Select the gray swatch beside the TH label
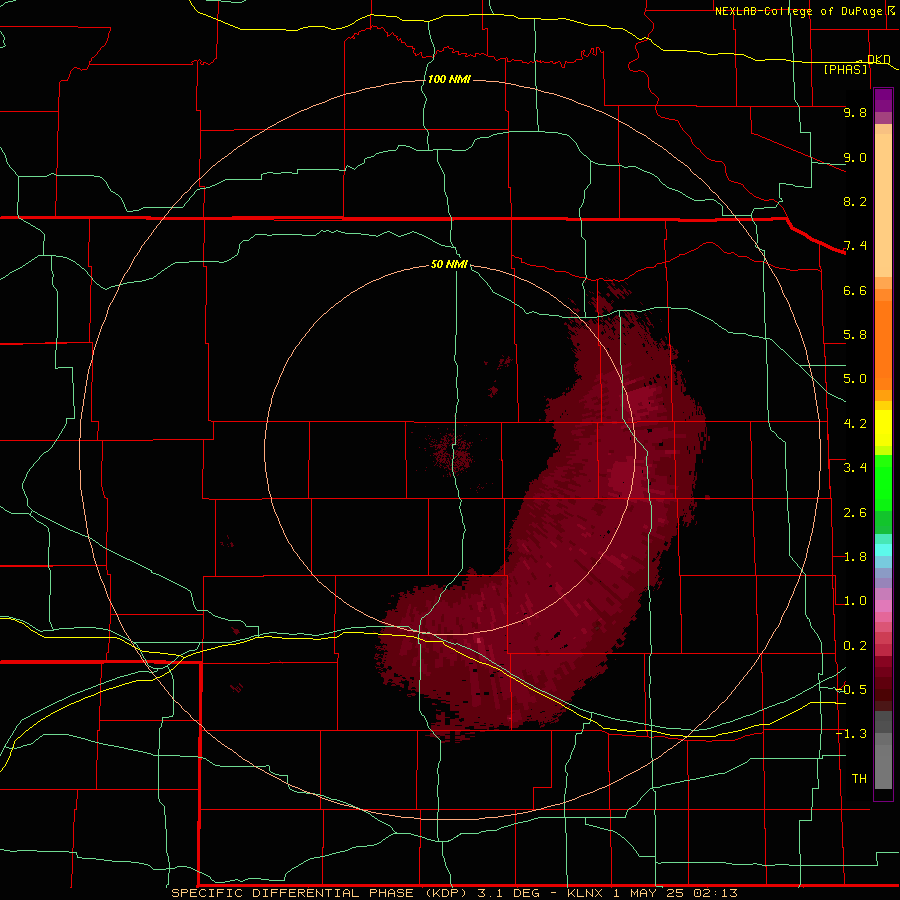The image size is (900, 900). tap(883, 767)
